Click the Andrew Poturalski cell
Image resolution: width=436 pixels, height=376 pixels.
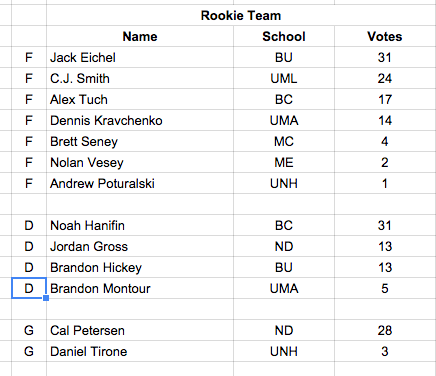pos(140,183)
